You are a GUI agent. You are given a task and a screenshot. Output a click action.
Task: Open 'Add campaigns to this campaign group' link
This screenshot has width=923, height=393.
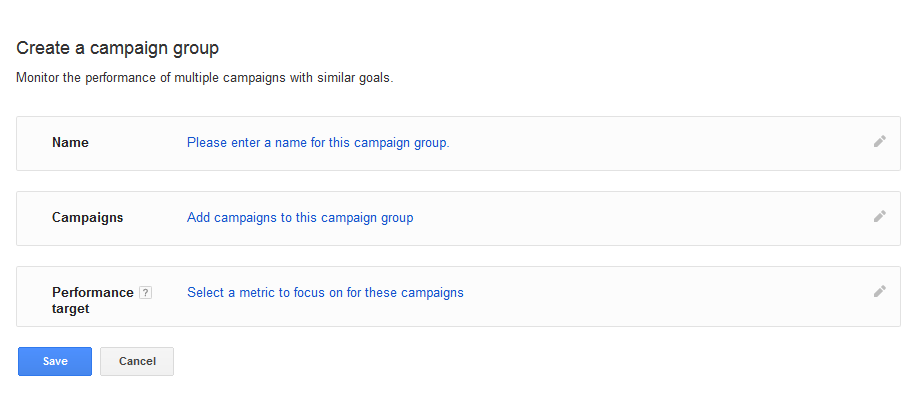[300, 218]
